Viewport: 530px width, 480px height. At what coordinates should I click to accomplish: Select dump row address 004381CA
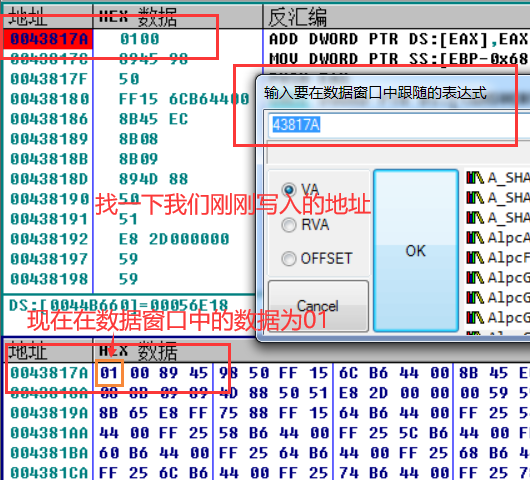point(49,472)
